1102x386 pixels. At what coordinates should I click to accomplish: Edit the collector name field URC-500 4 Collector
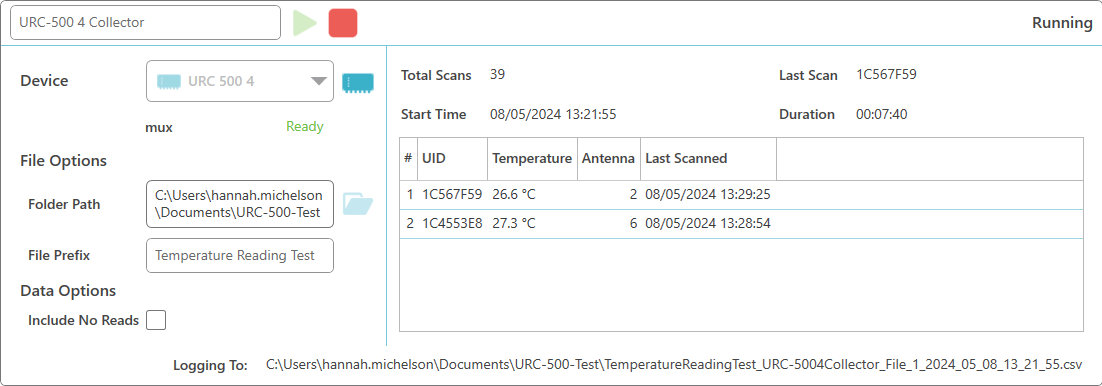tap(145, 23)
